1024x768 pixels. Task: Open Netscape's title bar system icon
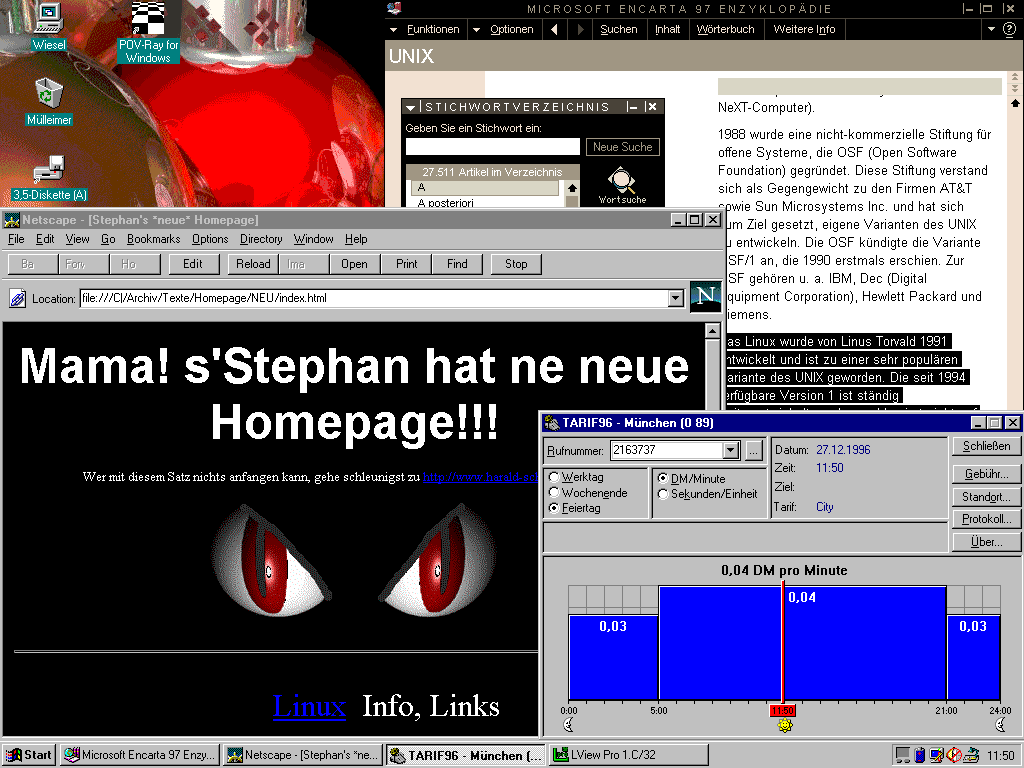click(x=12, y=220)
